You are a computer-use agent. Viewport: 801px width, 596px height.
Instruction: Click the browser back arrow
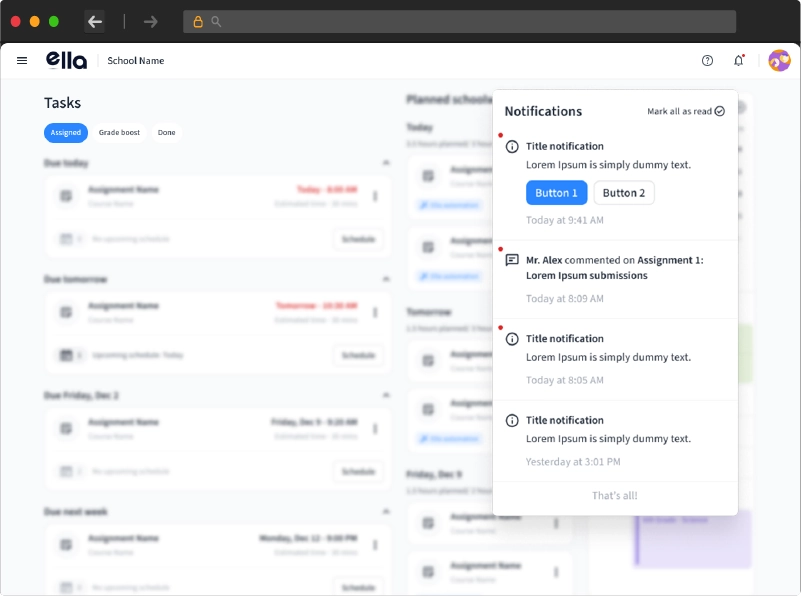[95, 21]
